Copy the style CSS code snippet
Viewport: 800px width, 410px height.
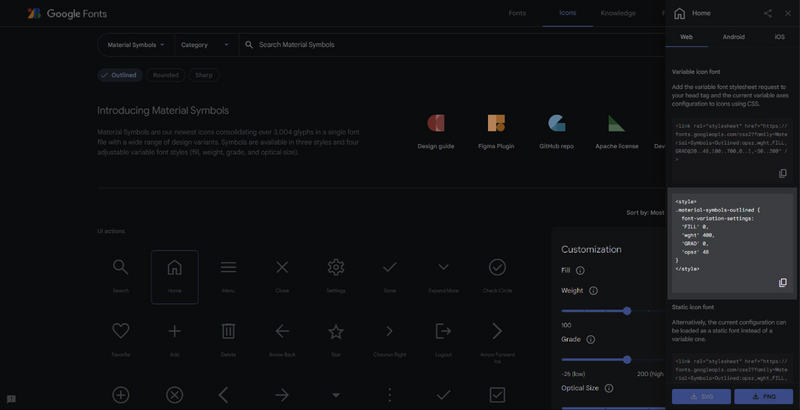coord(783,283)
